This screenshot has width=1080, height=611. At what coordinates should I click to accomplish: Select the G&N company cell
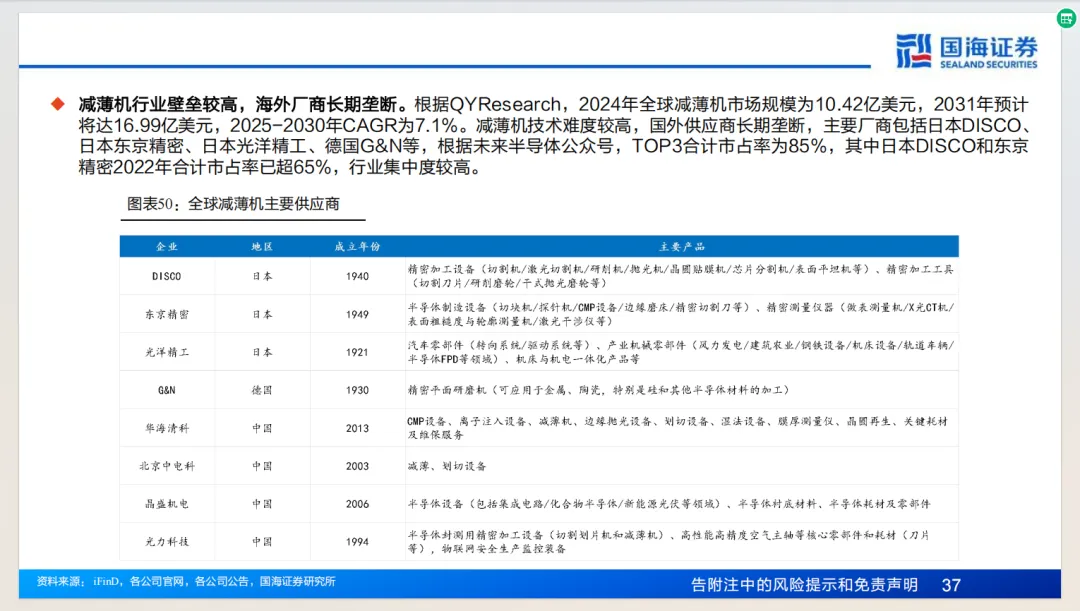tap(167, 390)
